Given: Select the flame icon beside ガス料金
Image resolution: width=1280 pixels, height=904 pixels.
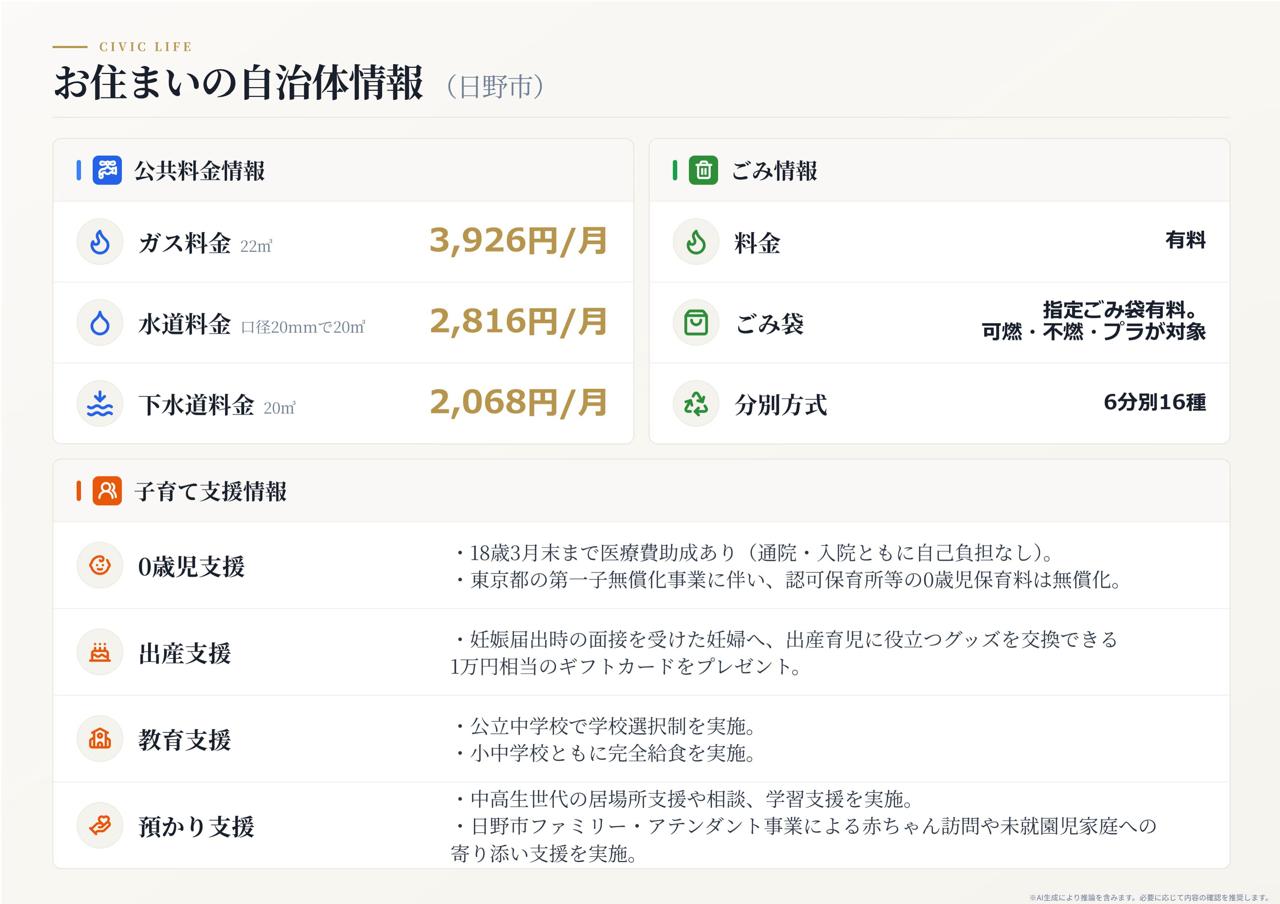Looking at the screenshot, I should point(100,242).
